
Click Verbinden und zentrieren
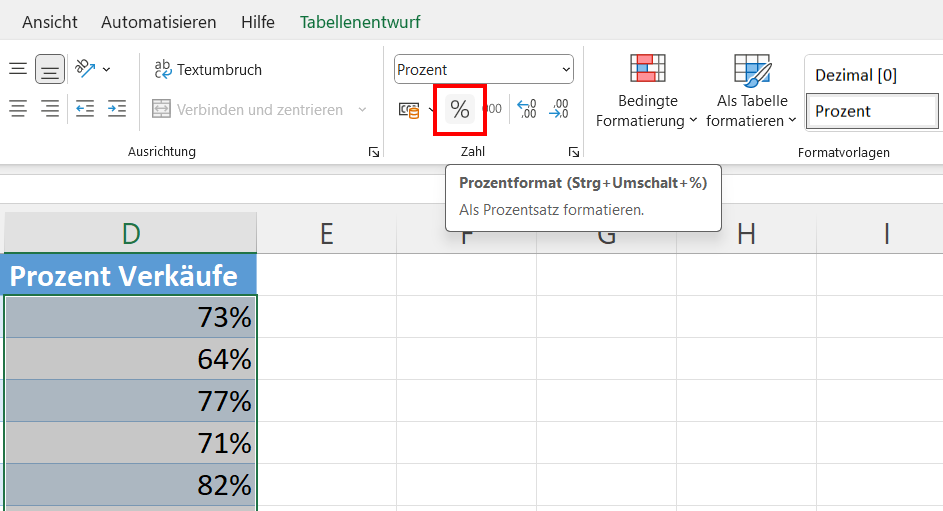pos(248,109)
